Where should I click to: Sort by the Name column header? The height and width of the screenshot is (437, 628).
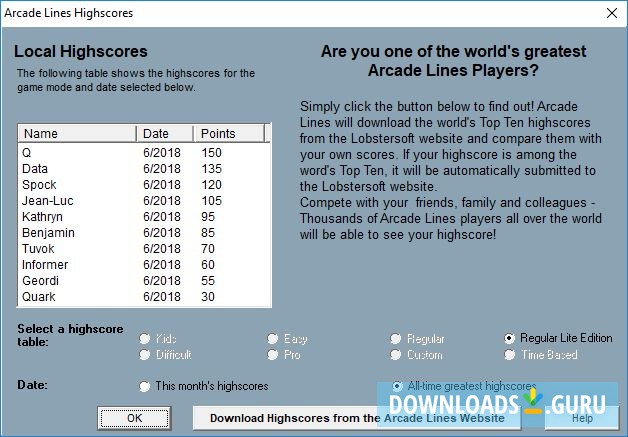[77, 133]
